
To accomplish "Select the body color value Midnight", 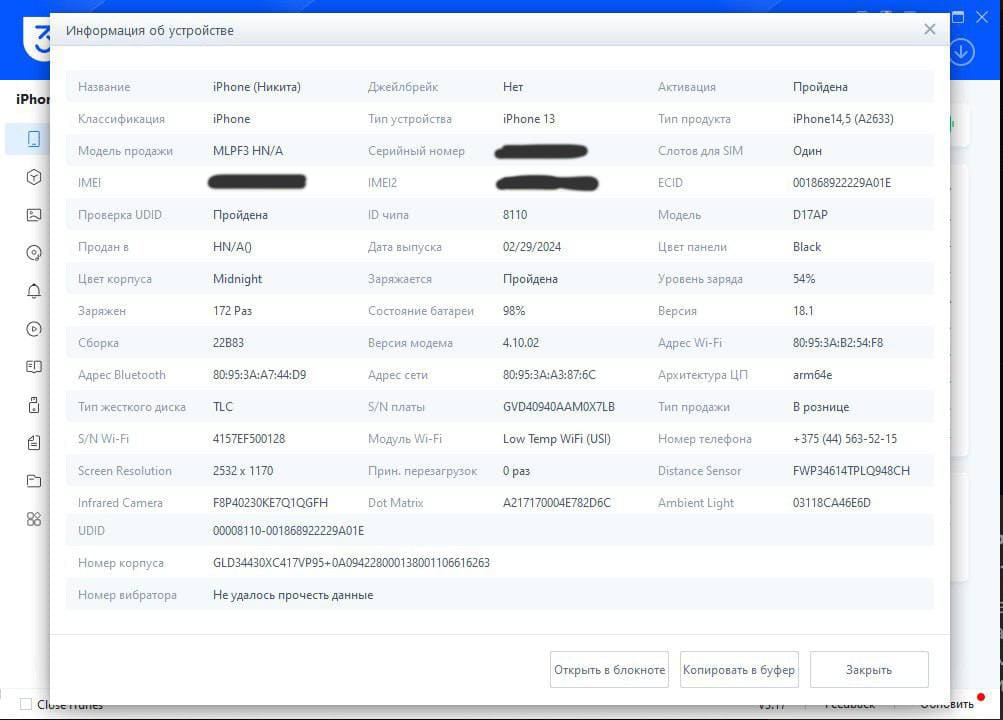I will point(237,279).
